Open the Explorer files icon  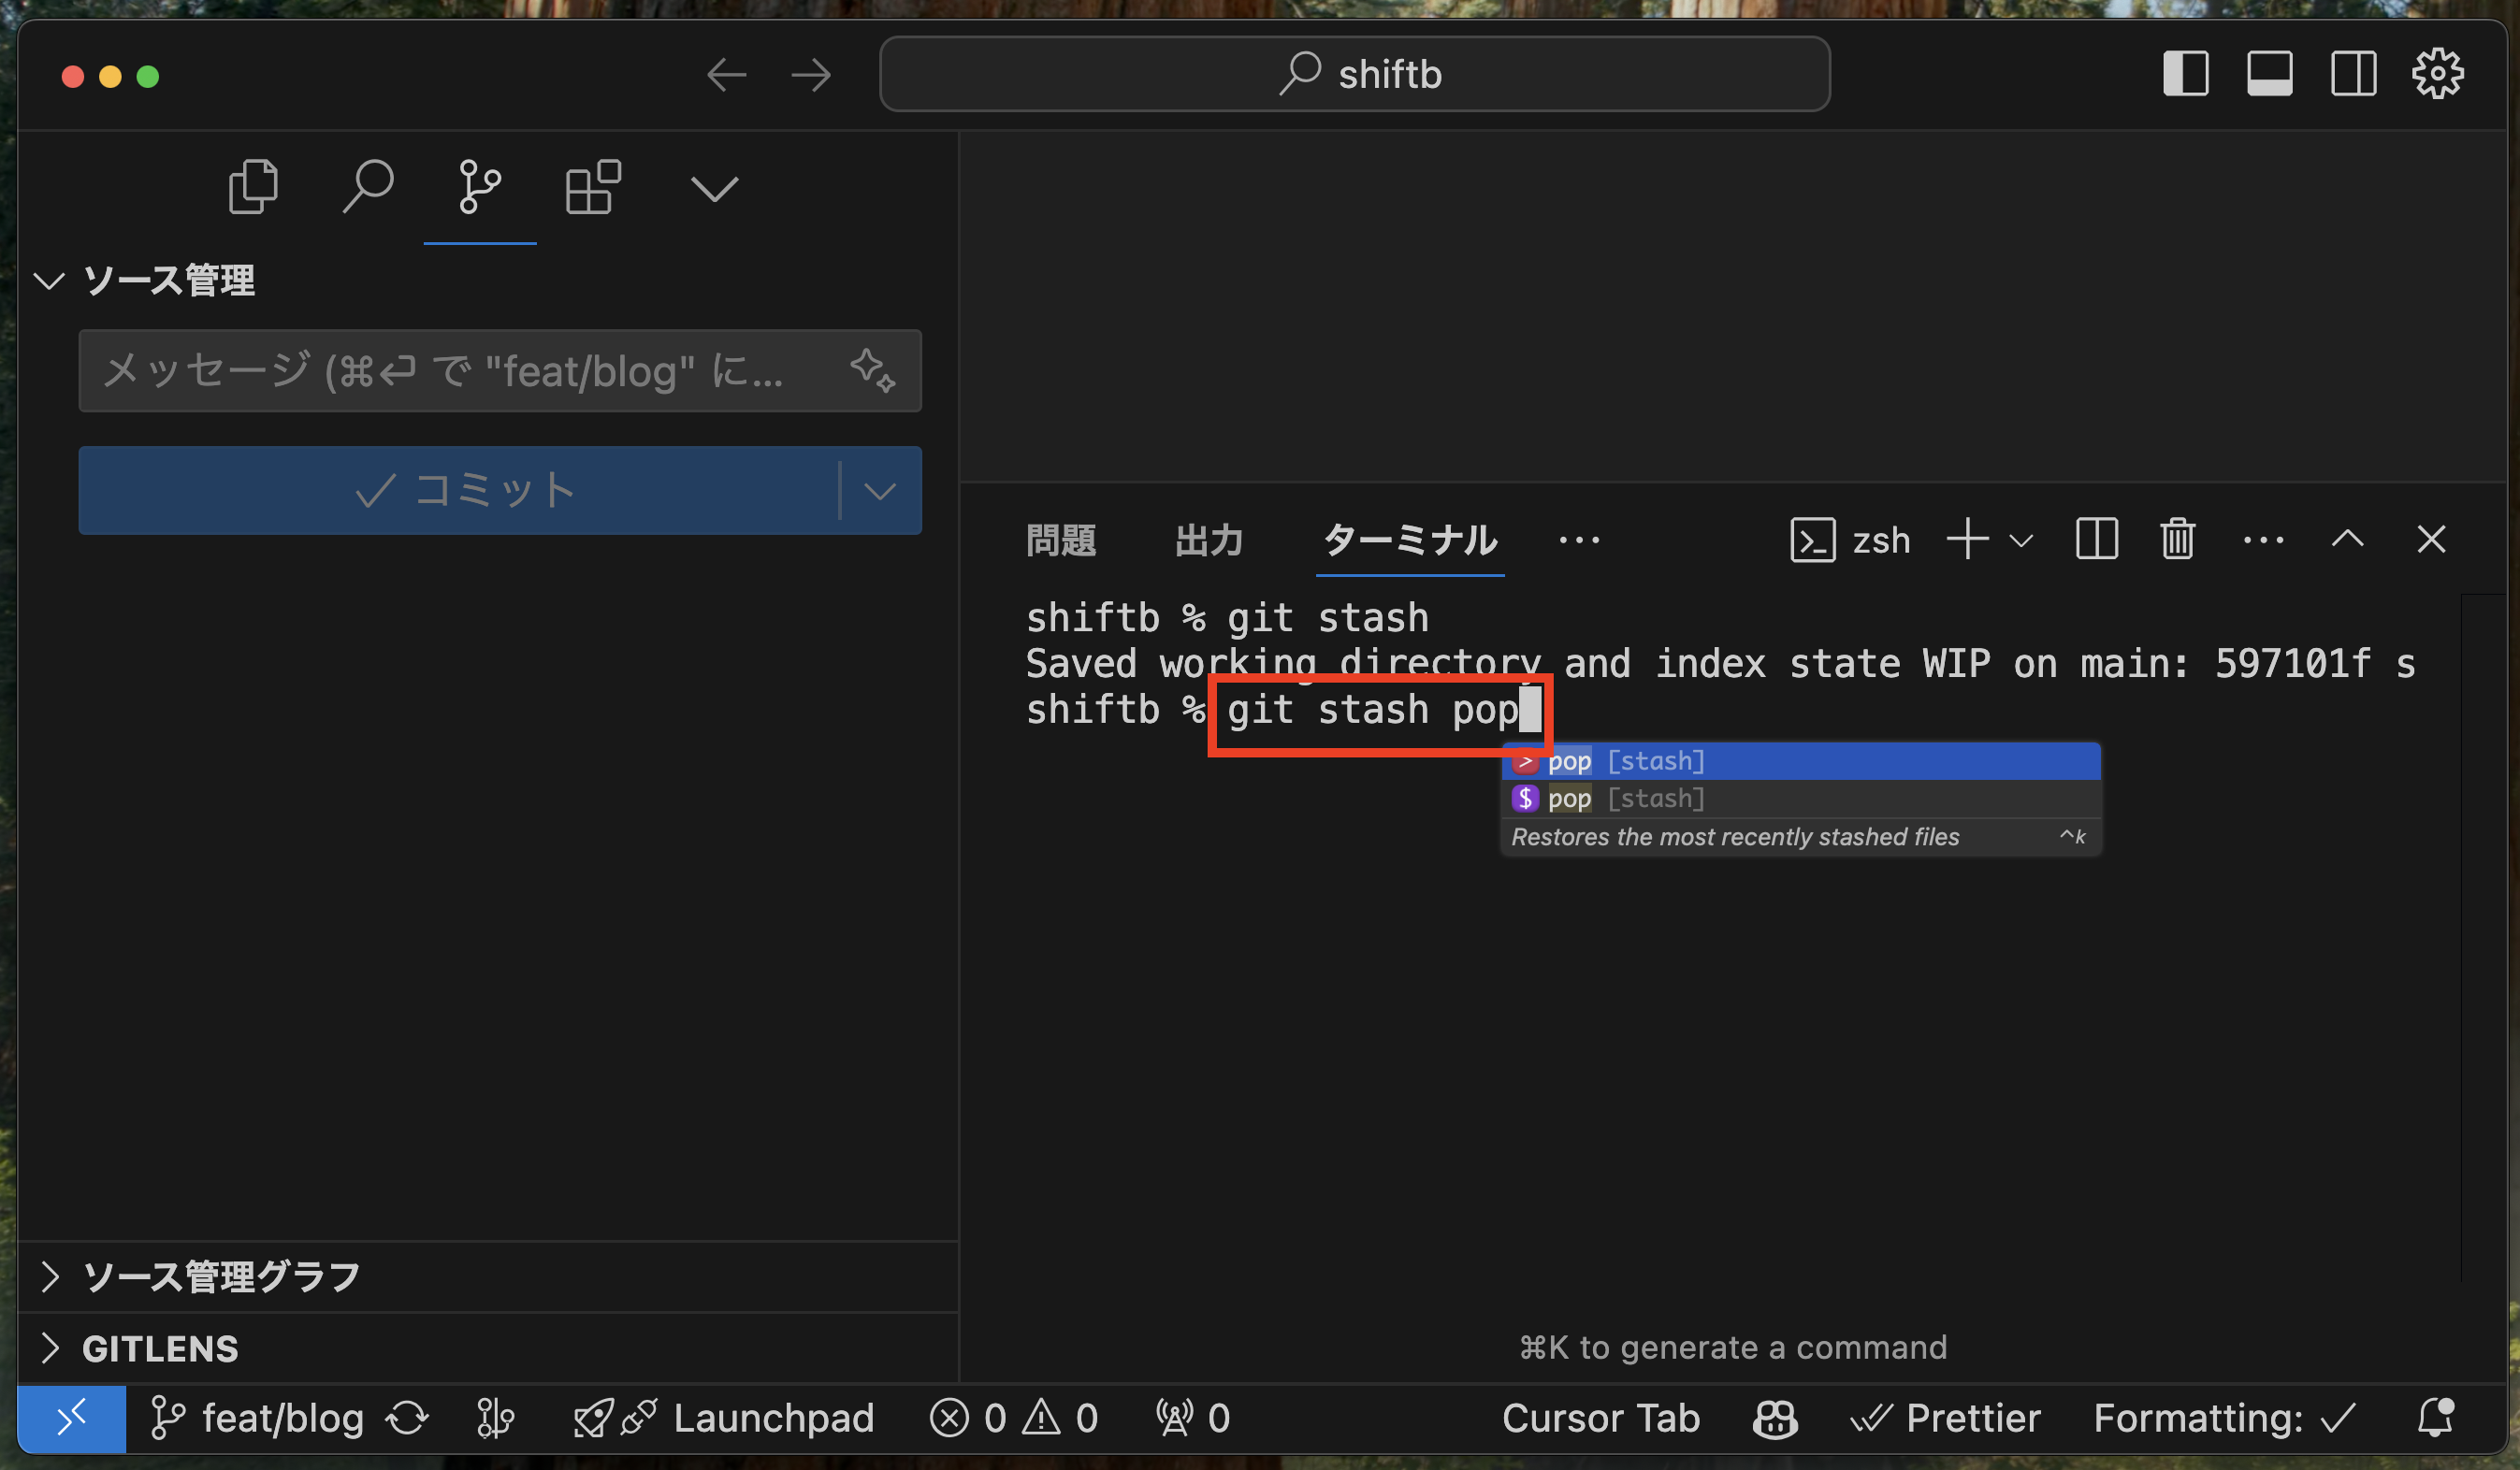tap(253, 187)
